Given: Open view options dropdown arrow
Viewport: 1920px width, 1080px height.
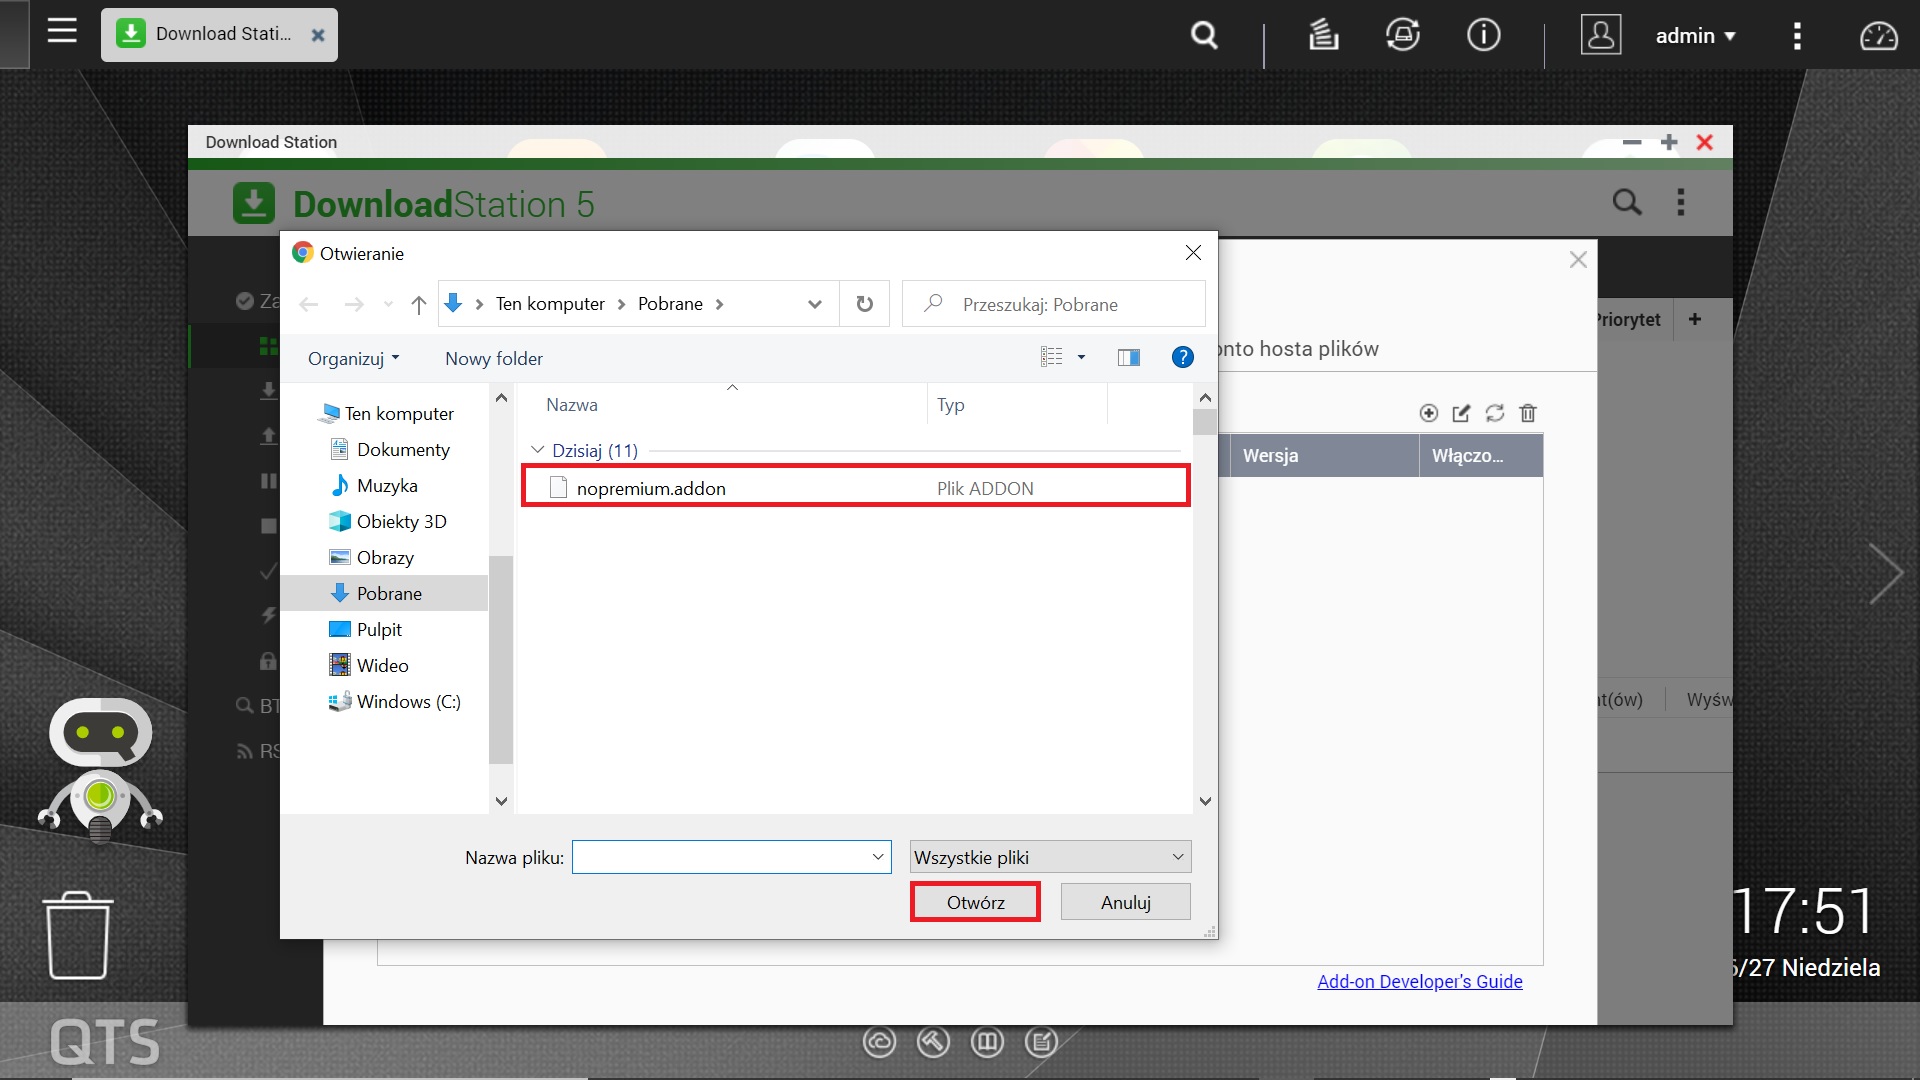Looking at the screenshot, I should coord(1081,357).
